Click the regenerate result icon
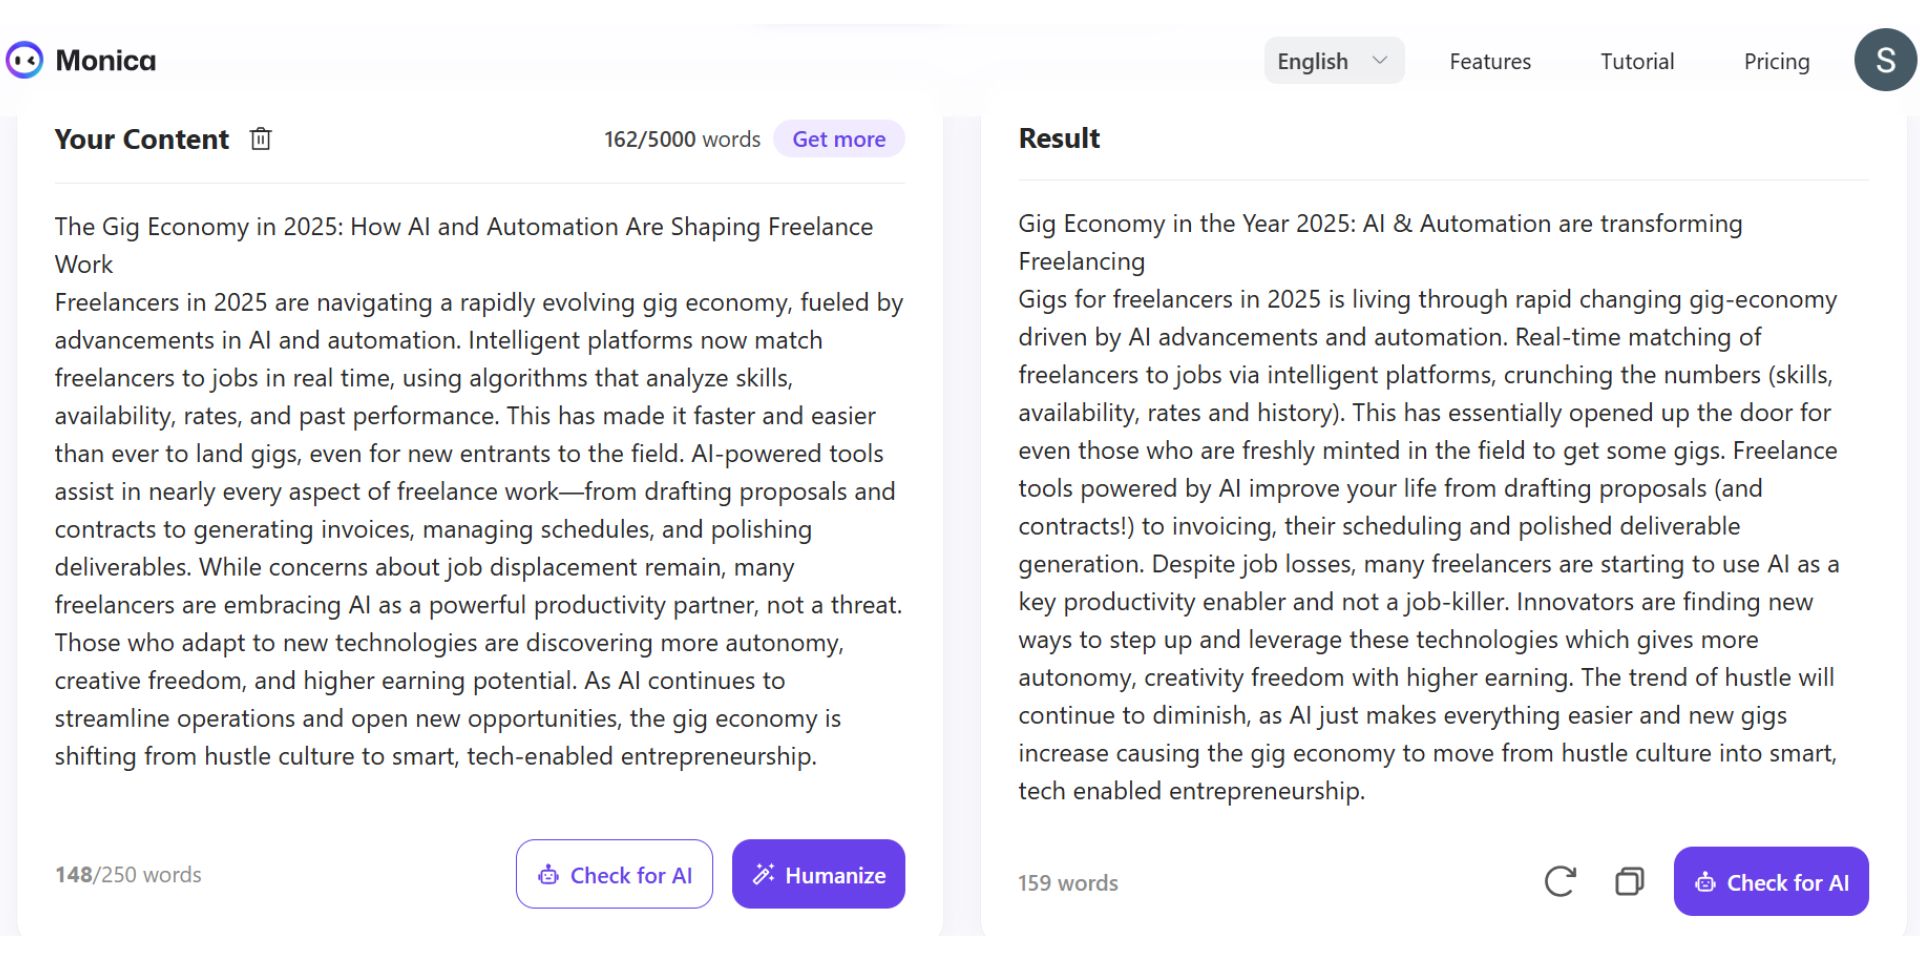The image size is (1920, 960). pos(1560,881)
